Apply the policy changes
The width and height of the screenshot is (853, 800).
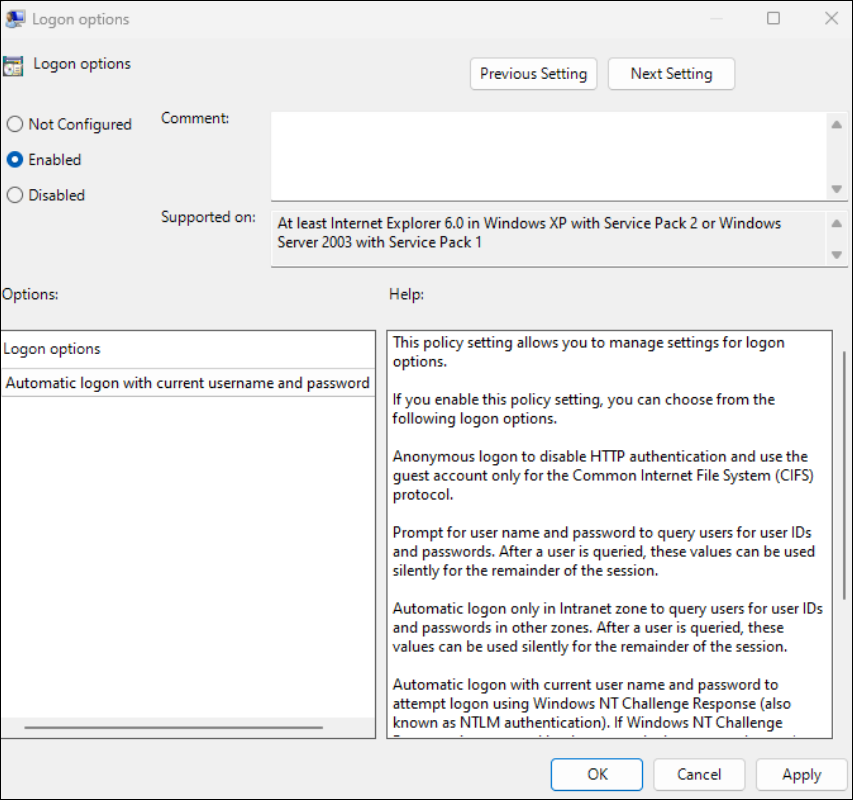[x=800, y=774]
